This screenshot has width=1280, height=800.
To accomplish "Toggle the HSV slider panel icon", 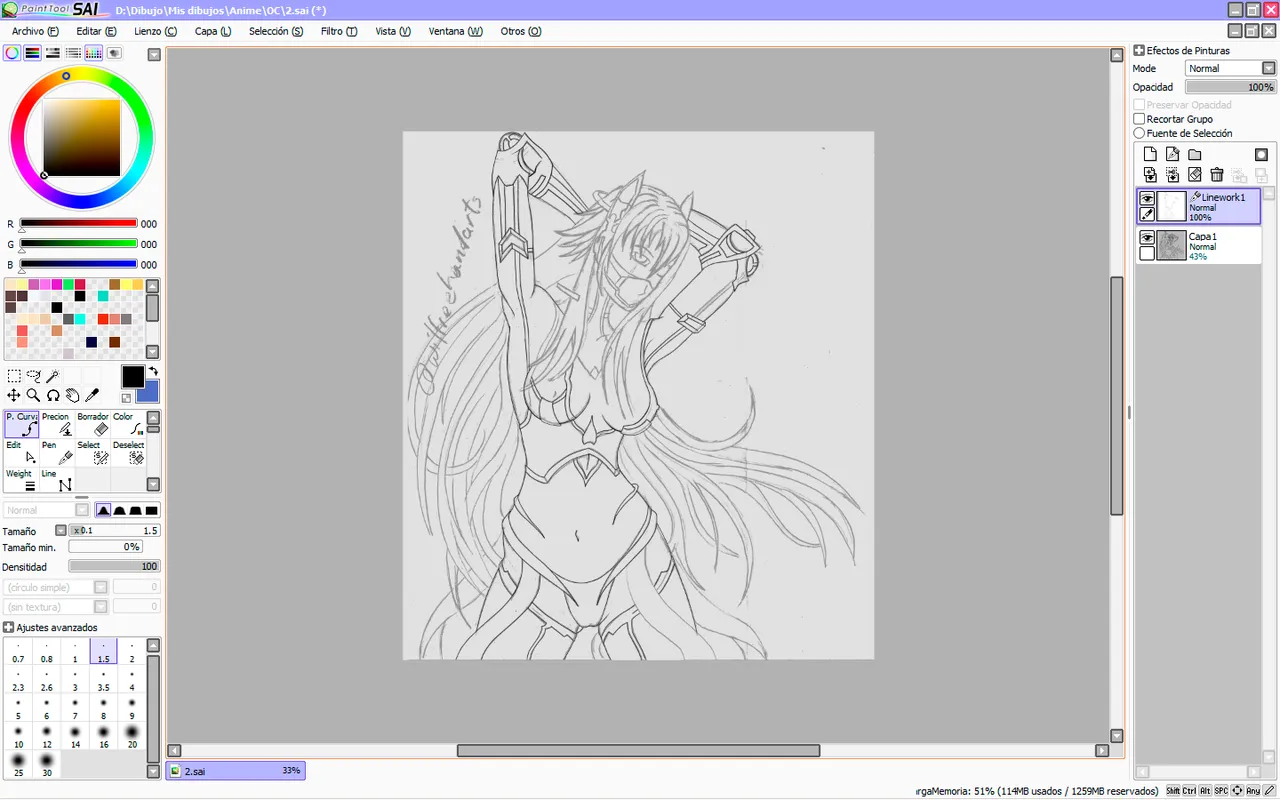I will [53, 53].
